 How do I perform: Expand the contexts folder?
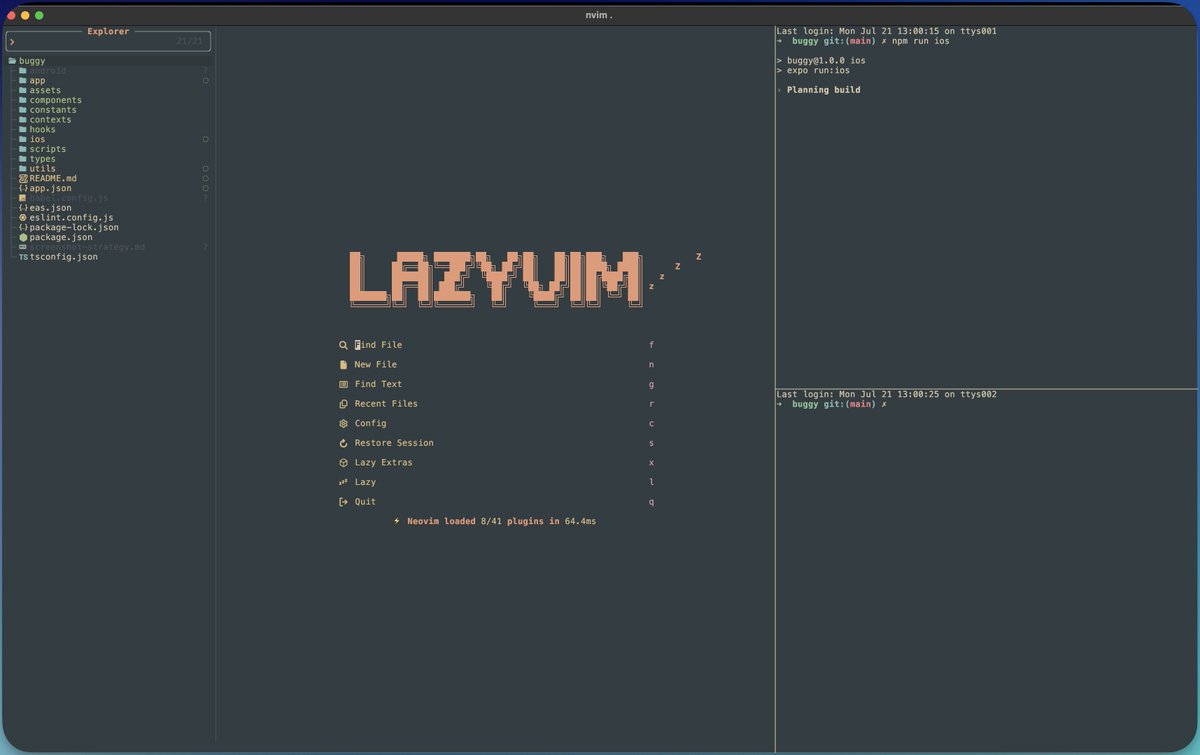[x=50, y=120]
